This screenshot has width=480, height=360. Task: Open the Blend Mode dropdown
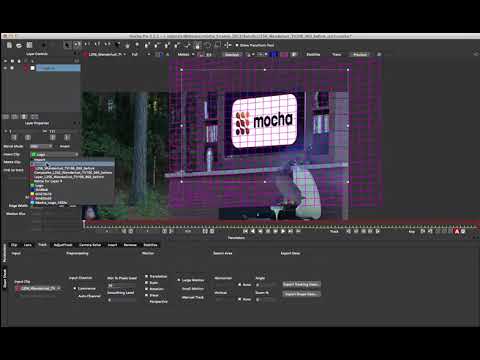41,146
